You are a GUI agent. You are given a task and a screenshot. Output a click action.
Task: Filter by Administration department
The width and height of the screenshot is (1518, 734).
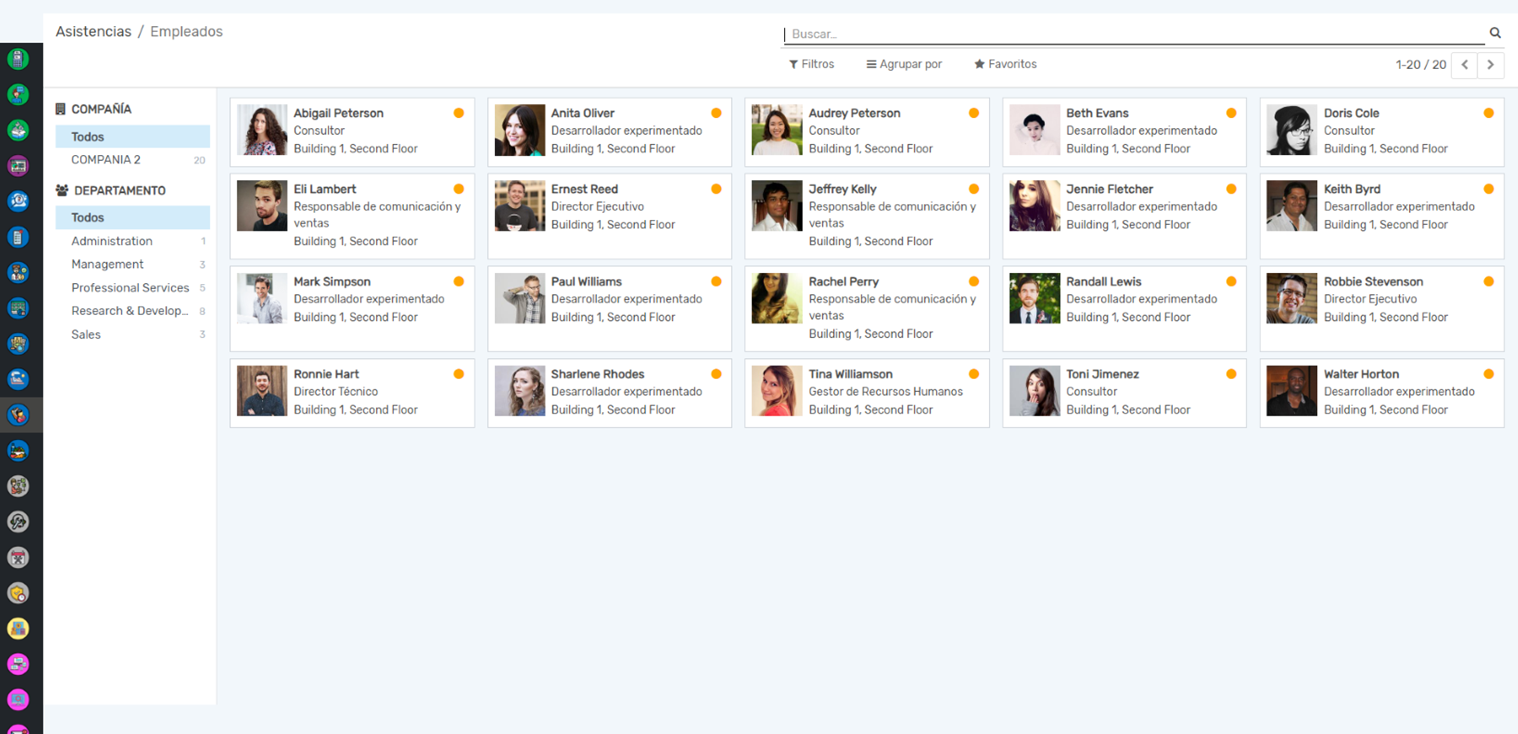tap(112, 241)
